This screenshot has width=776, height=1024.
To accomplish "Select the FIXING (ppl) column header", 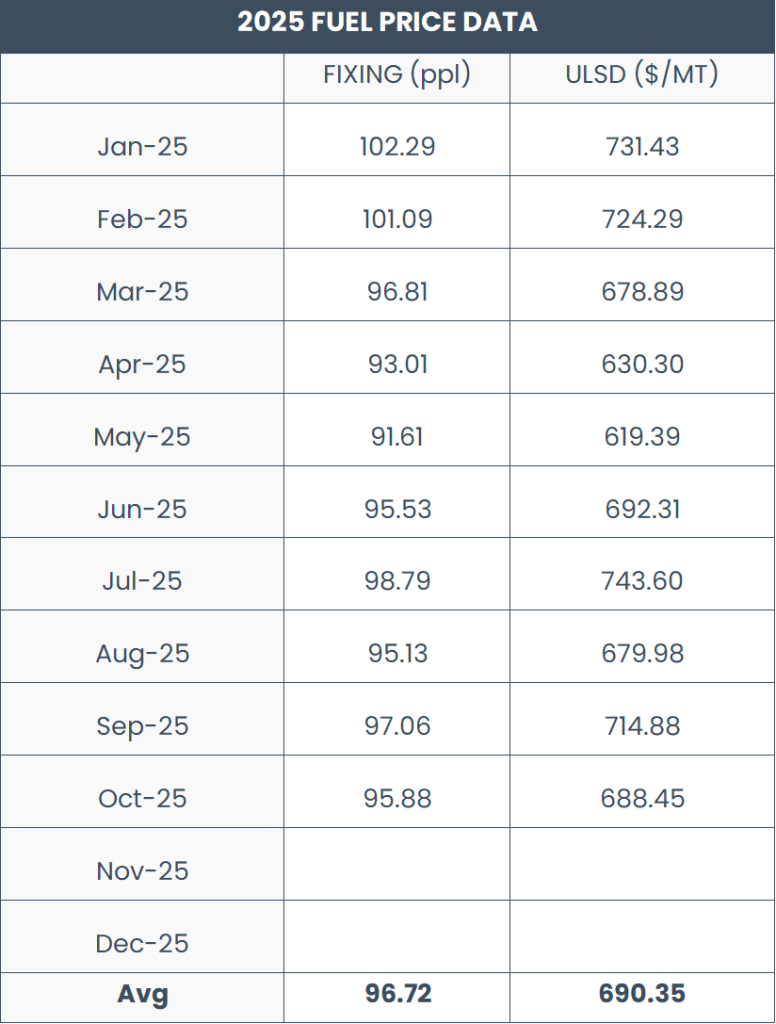I will [x=397, y=76].
